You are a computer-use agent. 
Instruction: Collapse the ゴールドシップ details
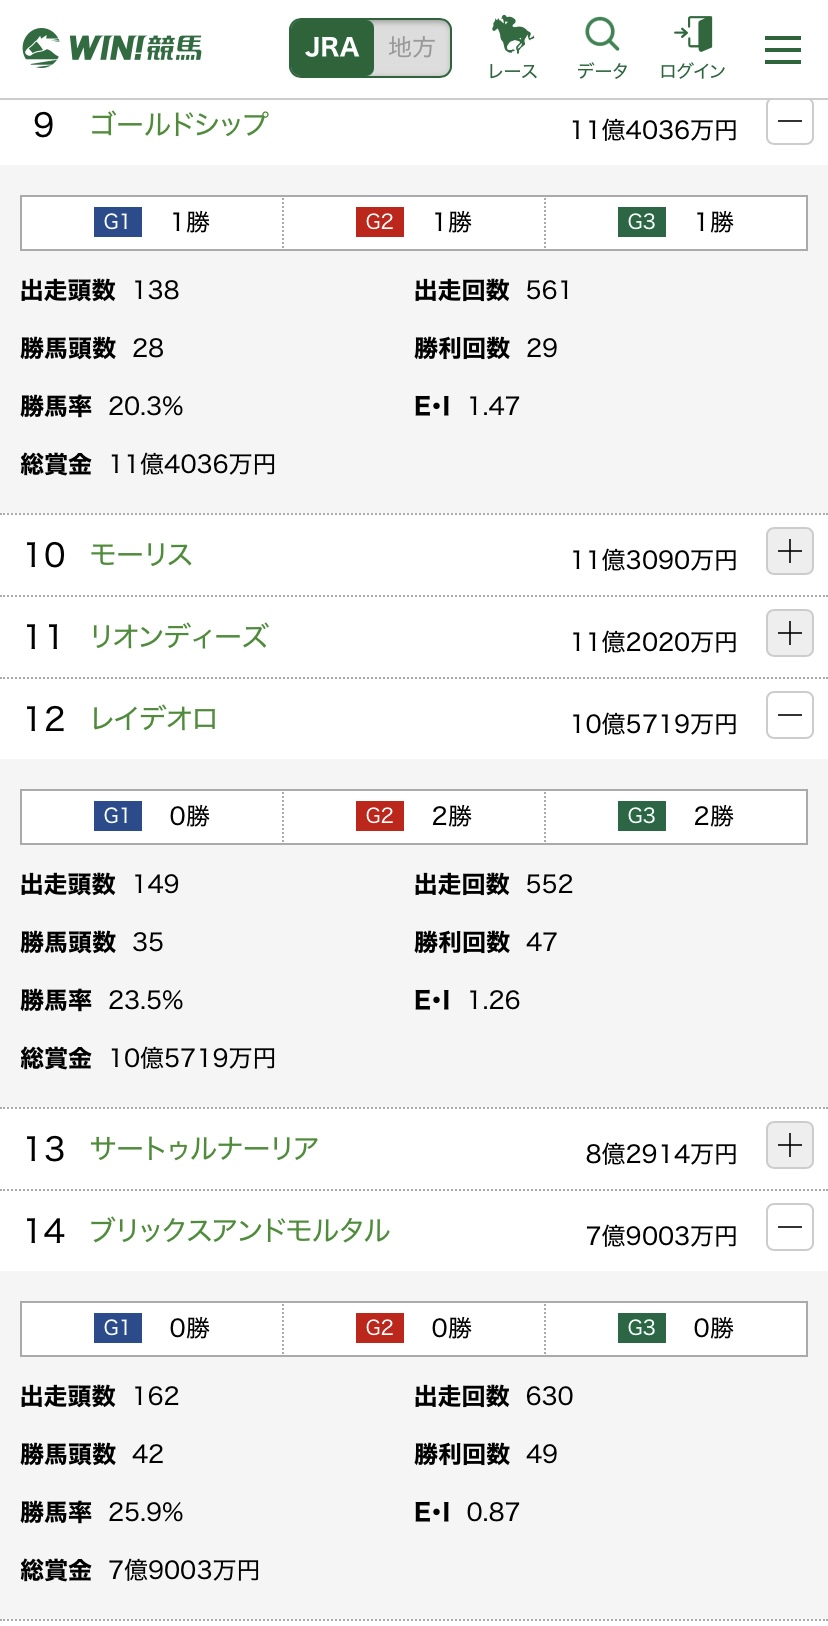click(x=789, y=122)
